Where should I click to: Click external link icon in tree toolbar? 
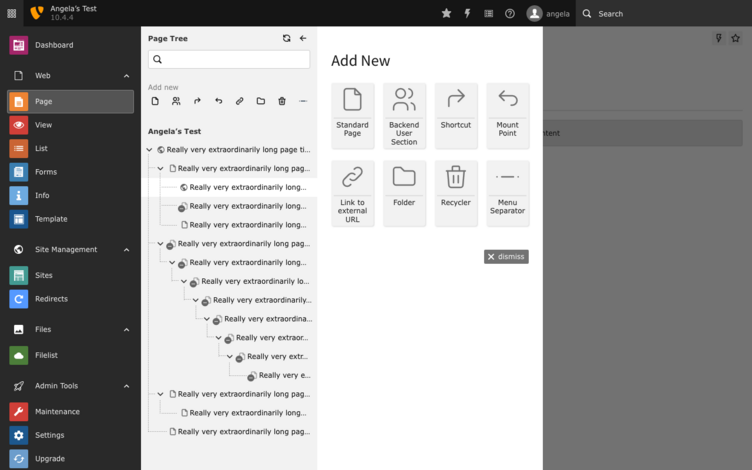240,101
